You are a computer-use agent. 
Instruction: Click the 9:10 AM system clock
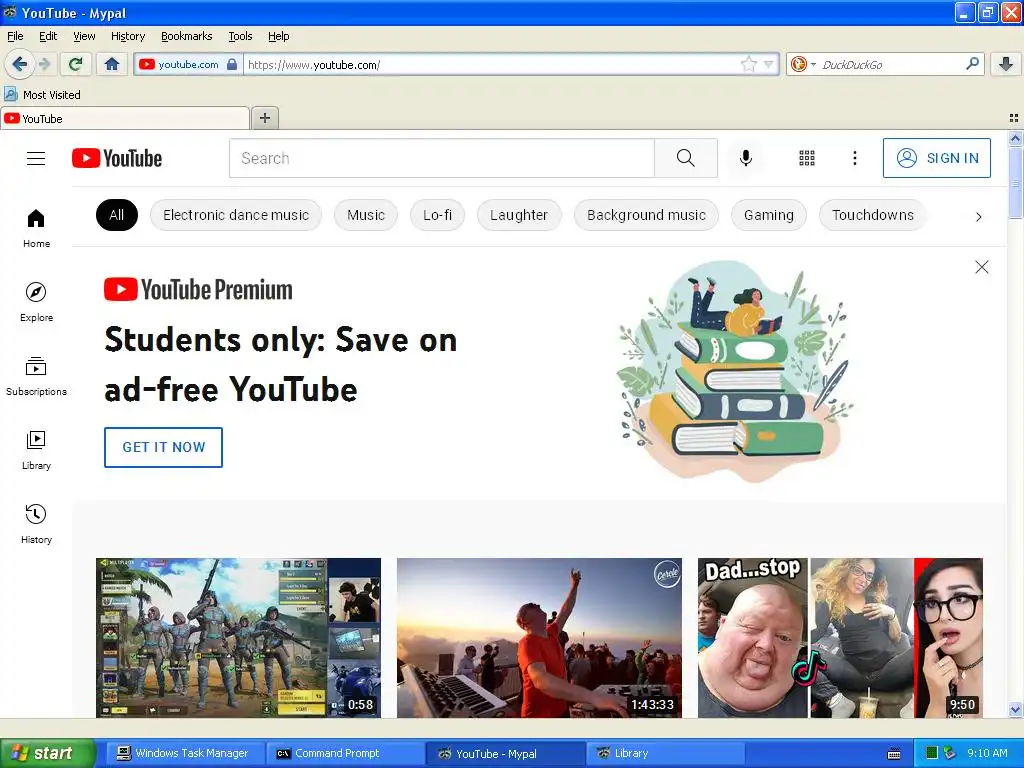coord(987,753)
